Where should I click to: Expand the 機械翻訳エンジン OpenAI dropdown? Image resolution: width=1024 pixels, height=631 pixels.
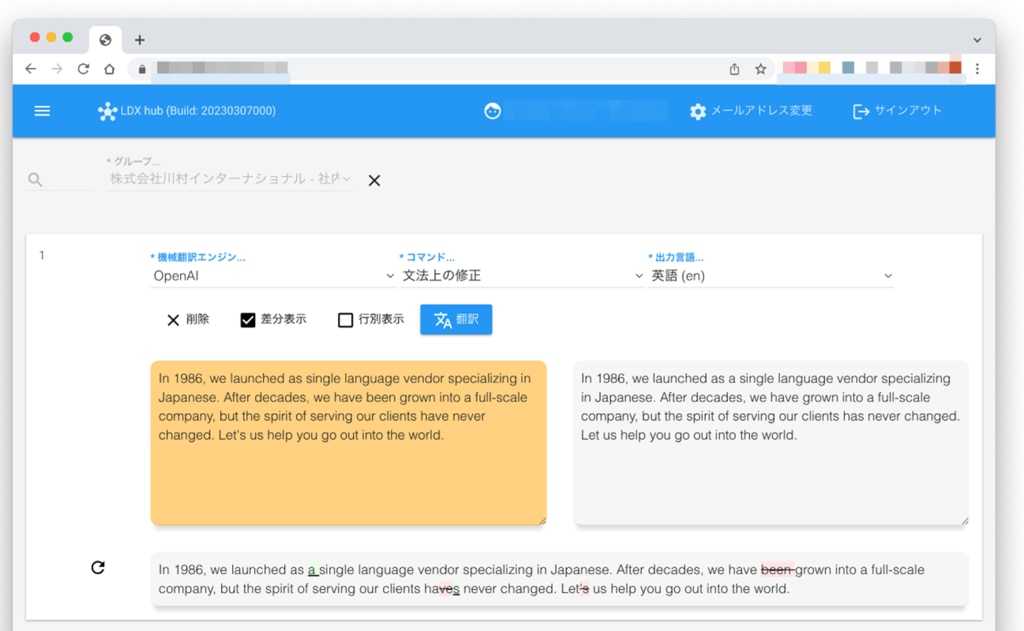[272, 276]
